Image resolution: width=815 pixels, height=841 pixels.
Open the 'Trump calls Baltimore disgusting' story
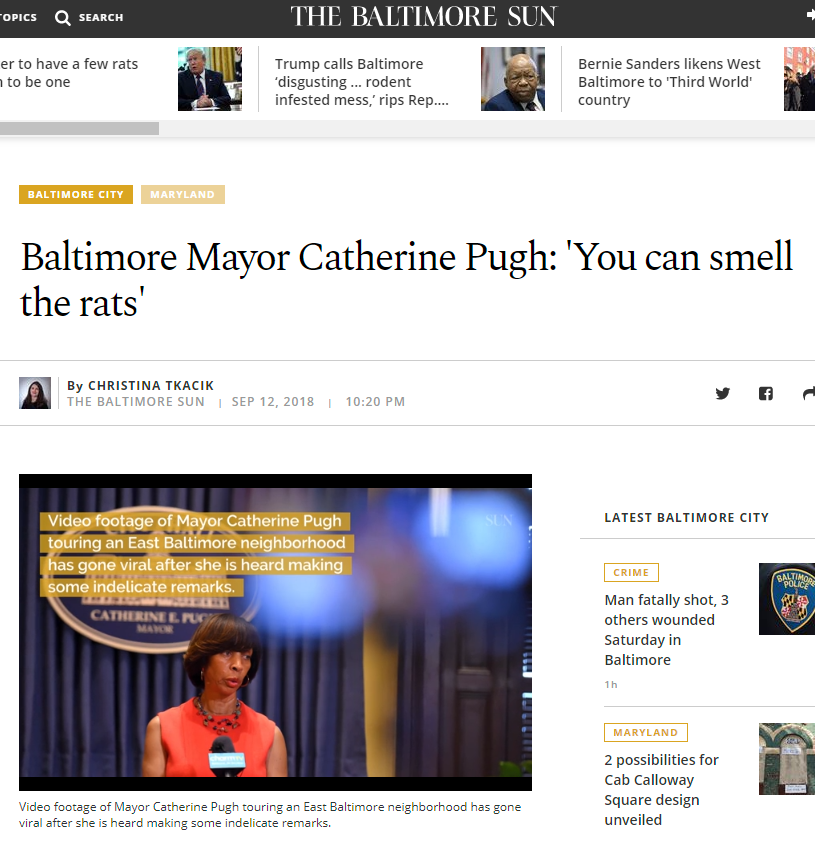pos(362,82)
